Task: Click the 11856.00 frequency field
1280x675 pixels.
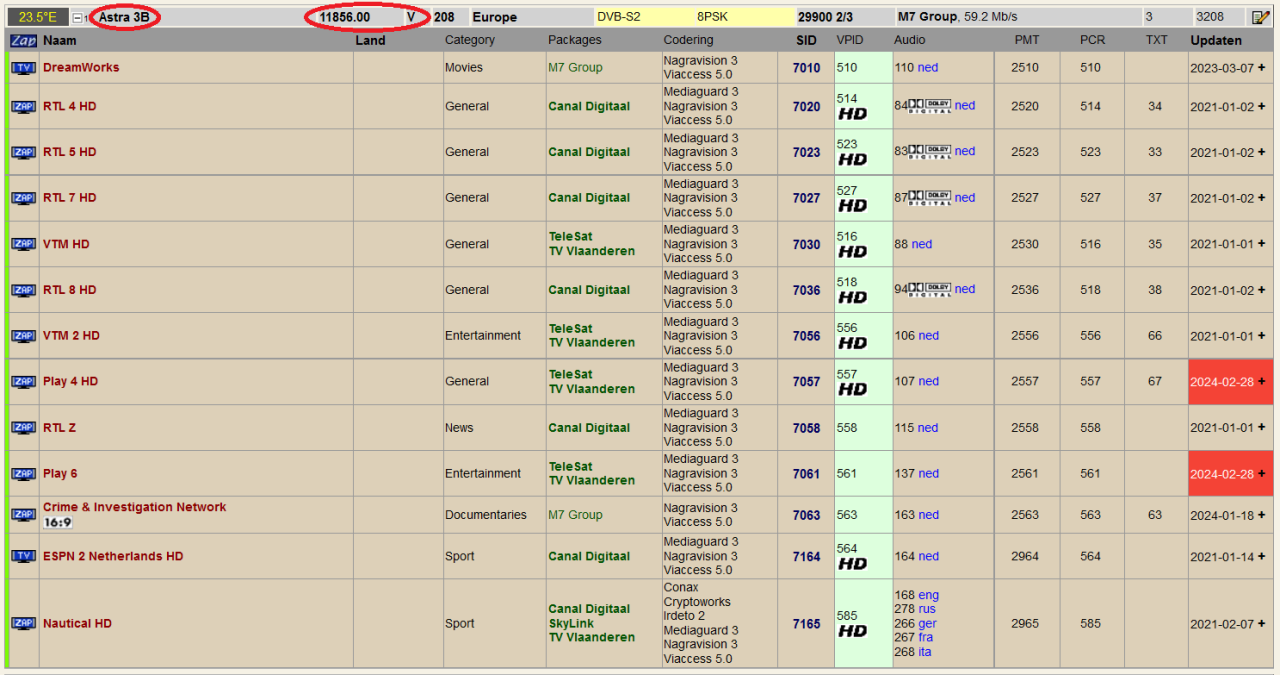Action: [x=345, y=16]
